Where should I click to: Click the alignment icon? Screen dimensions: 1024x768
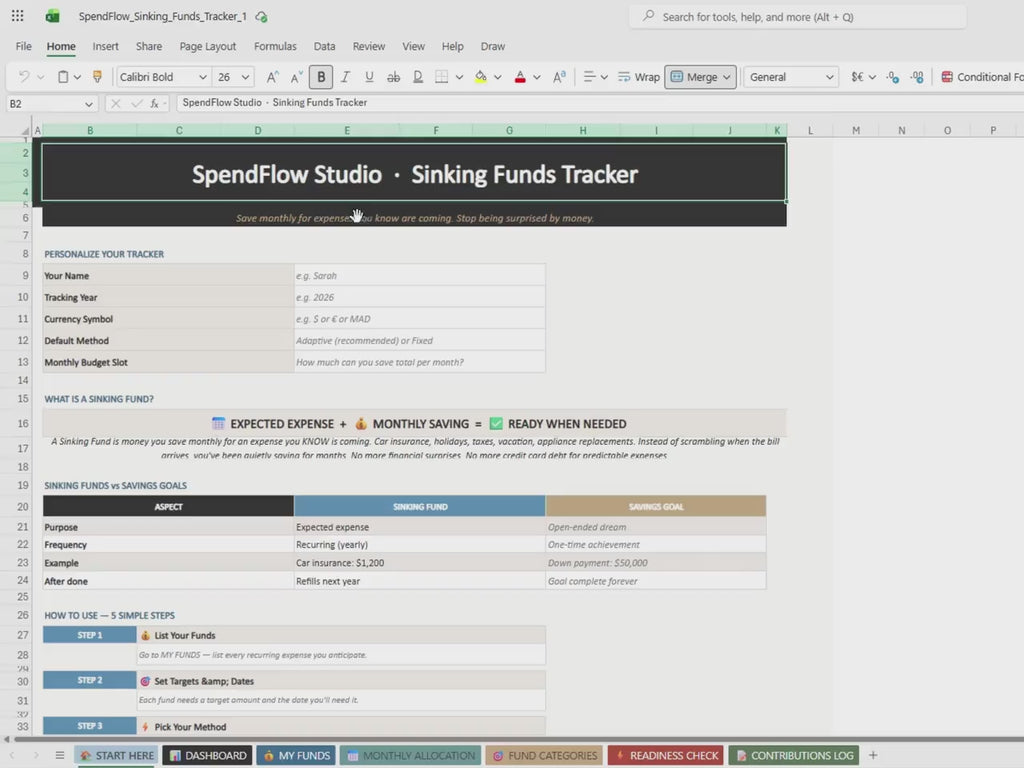(x=589, y=77)
